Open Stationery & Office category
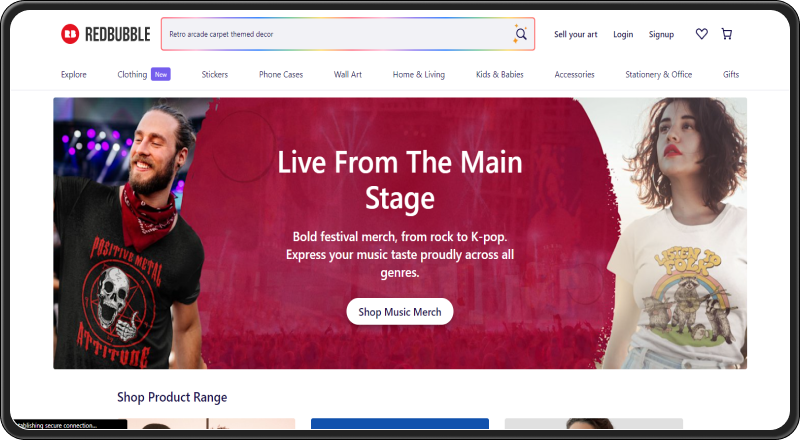The image size is (800, 440). (x=658, y=75)
